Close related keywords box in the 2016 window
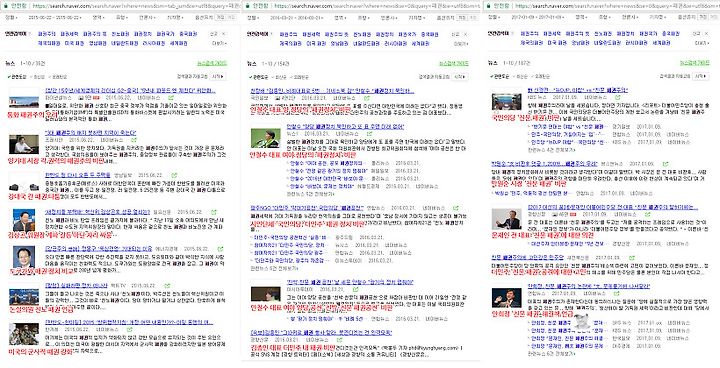 (x=465, y=34)
